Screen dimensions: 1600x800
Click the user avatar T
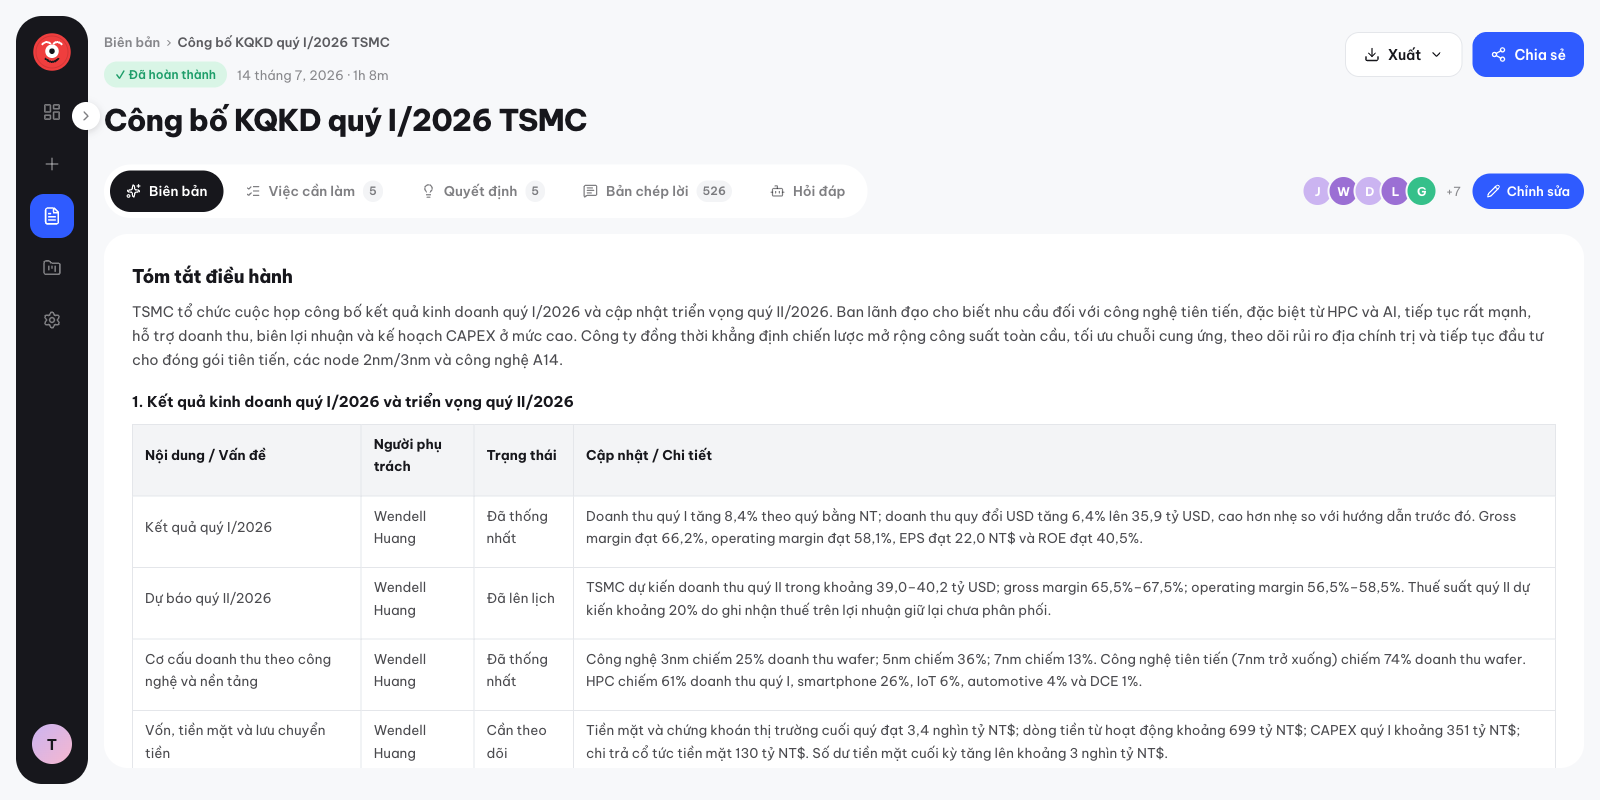[x=52, y=744]
